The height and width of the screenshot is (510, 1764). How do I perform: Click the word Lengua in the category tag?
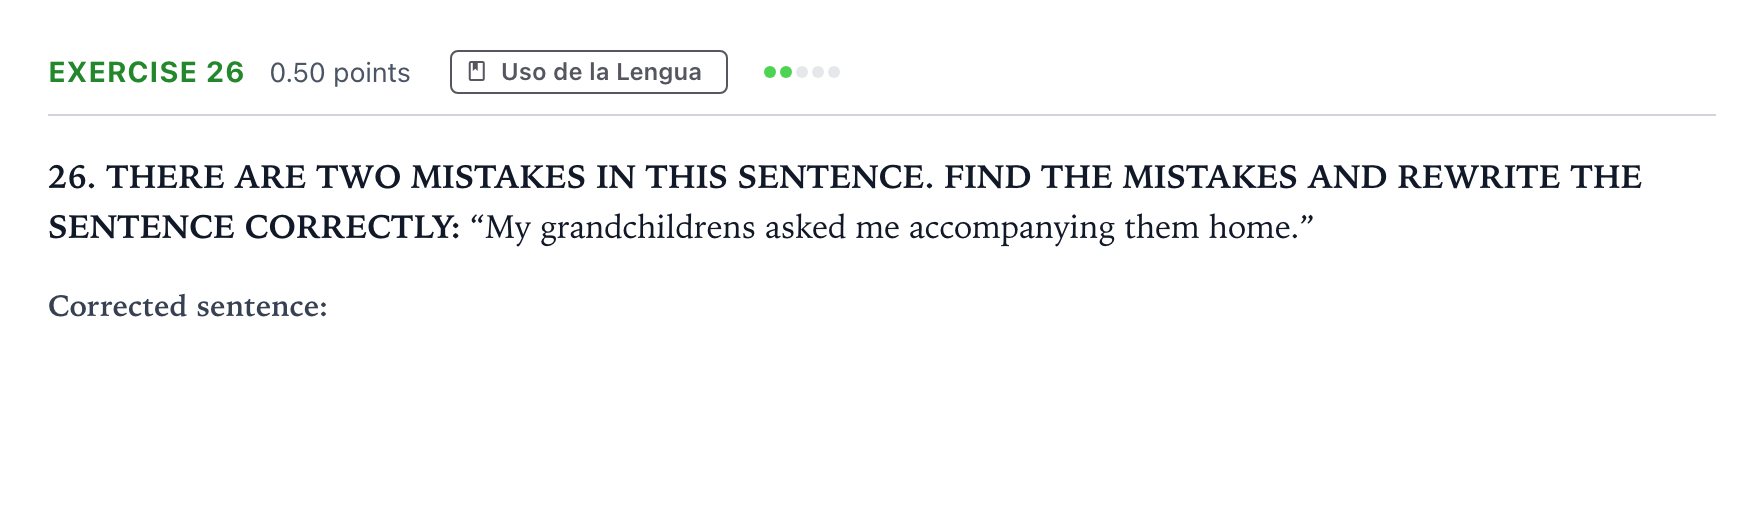[658, 72]
